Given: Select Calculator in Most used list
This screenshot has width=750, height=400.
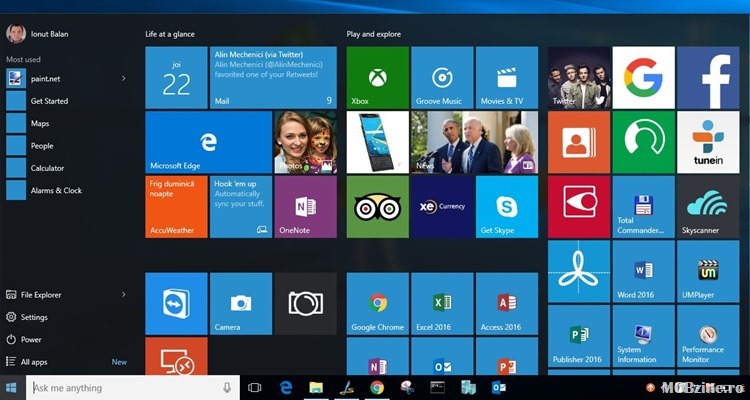Looking at the screenshot, I should point(47,168).
